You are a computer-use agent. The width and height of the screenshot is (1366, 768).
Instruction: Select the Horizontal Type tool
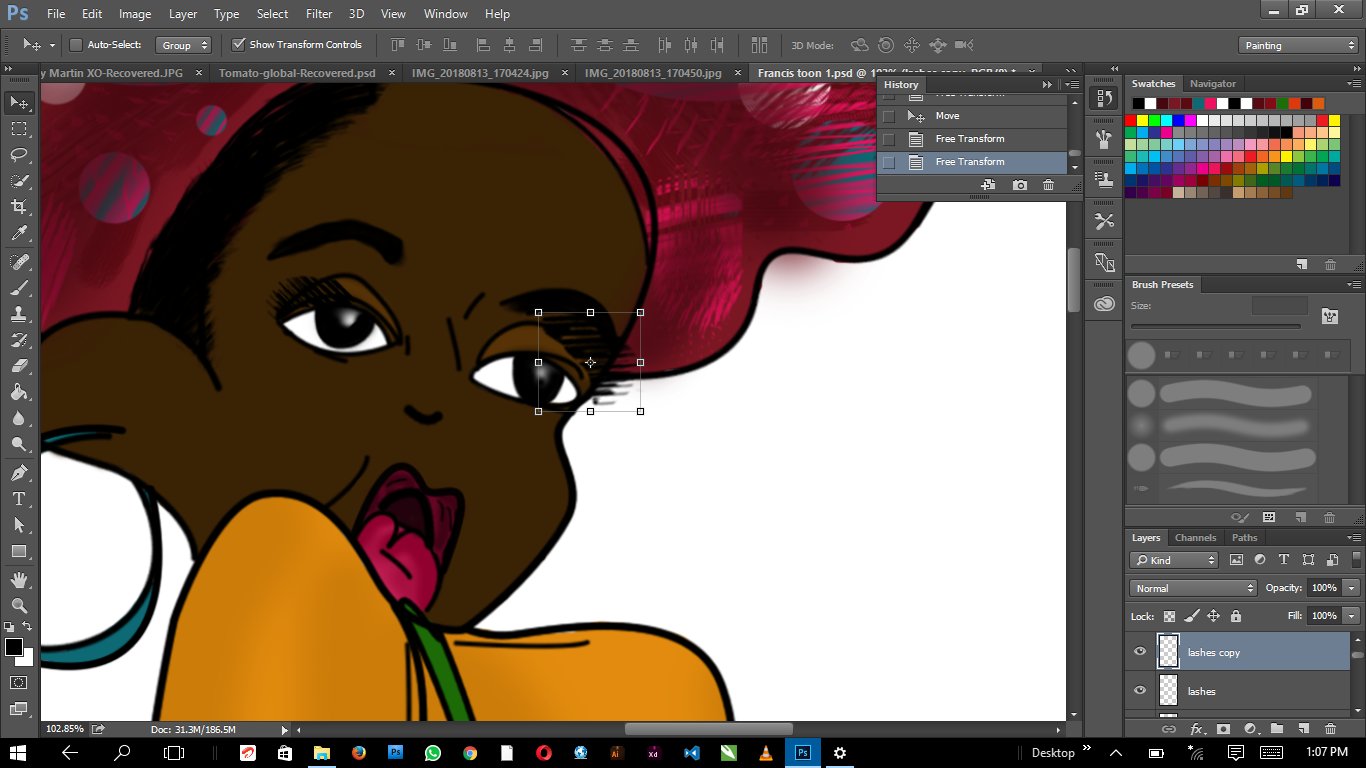[x=19, y=499]
